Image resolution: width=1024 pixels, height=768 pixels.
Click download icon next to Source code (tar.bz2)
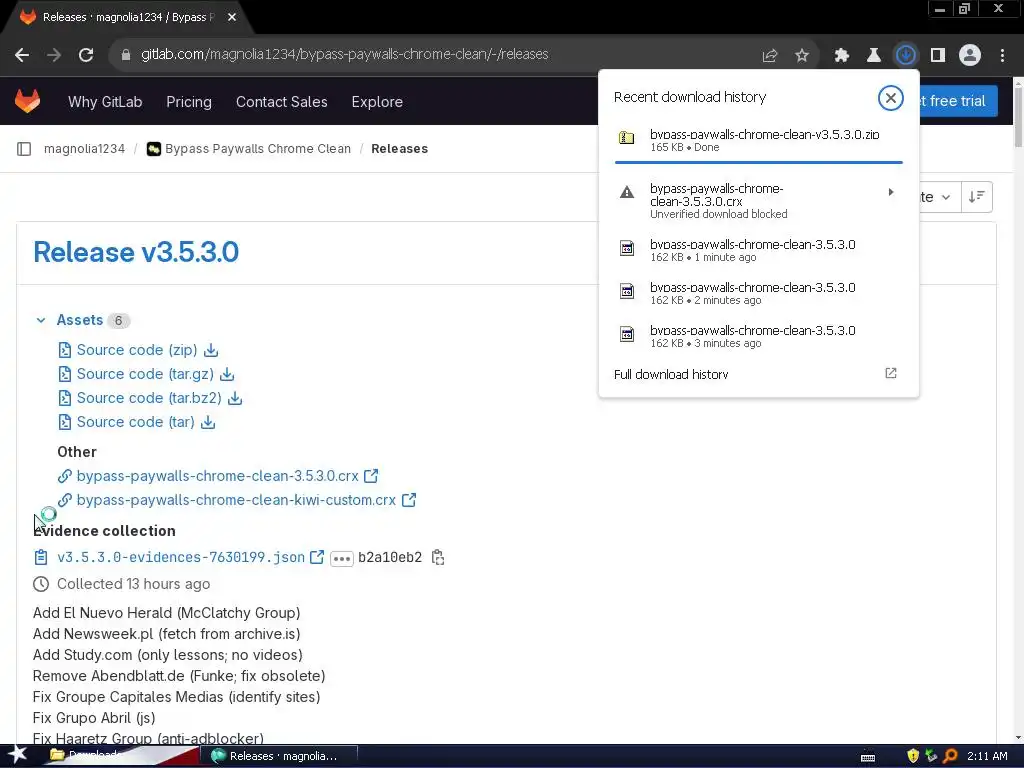click(235, 398)
